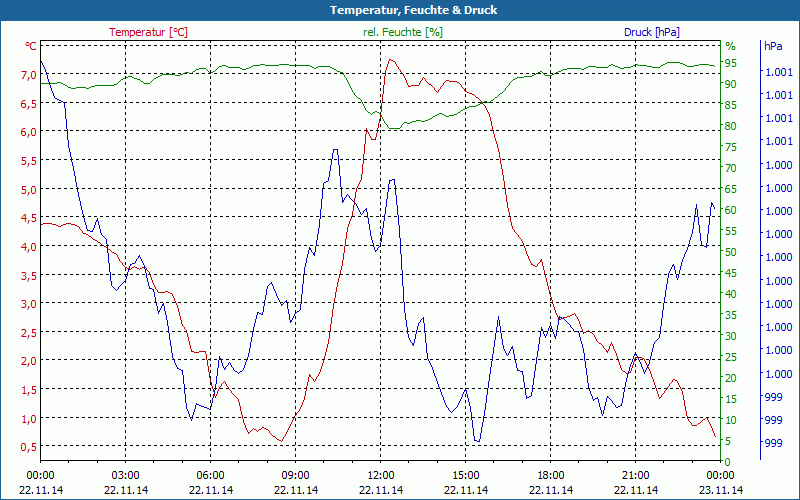Select the green 'rel. Feuchte [%]' legend label

(403, 32)
